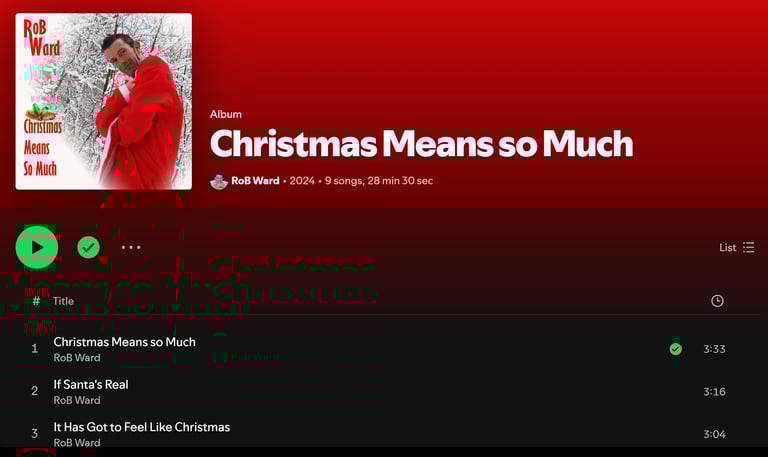The height and width of the screenshot is (457, 768).
Task: Toggle the saved-to-library checkmark beside the play button
Action: (x=89, y=247)
